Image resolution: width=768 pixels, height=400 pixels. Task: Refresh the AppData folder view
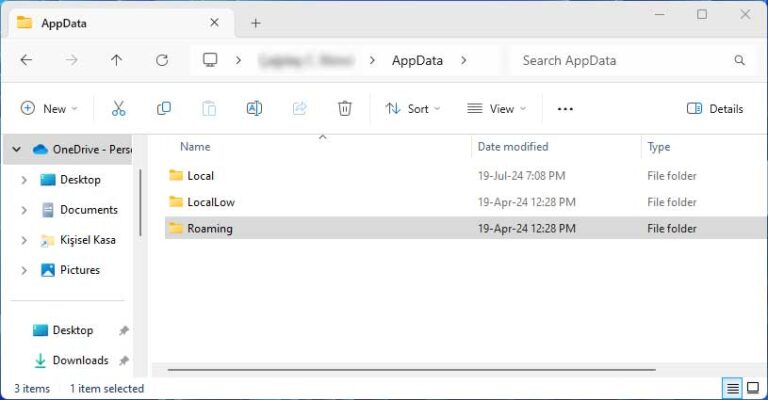click(x=162, y=60)
